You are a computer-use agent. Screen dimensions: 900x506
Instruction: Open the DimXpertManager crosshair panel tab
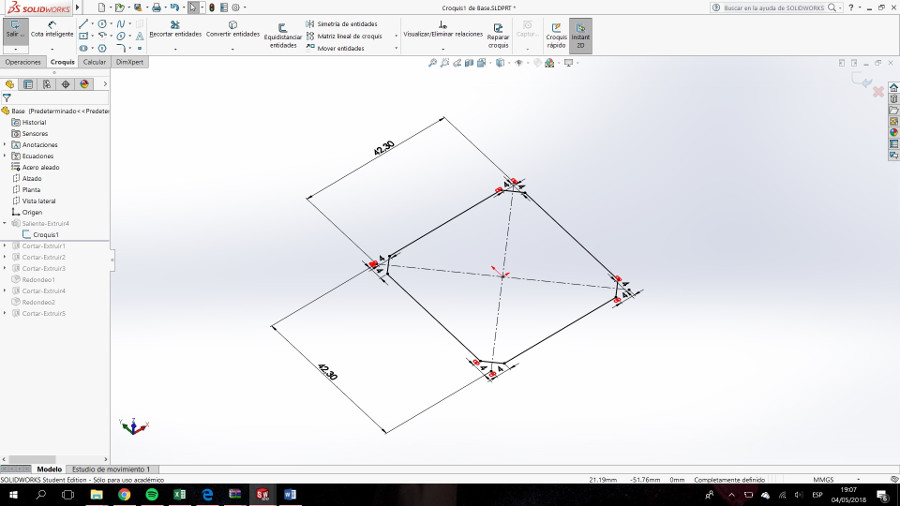pos(65,84)
